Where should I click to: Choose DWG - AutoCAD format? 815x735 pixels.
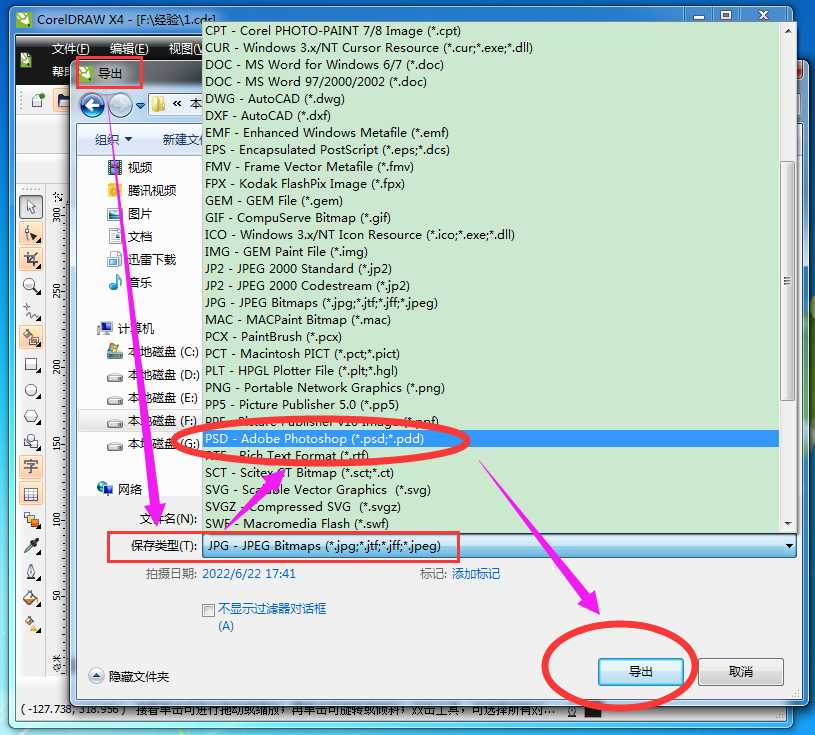click(491, 99)
